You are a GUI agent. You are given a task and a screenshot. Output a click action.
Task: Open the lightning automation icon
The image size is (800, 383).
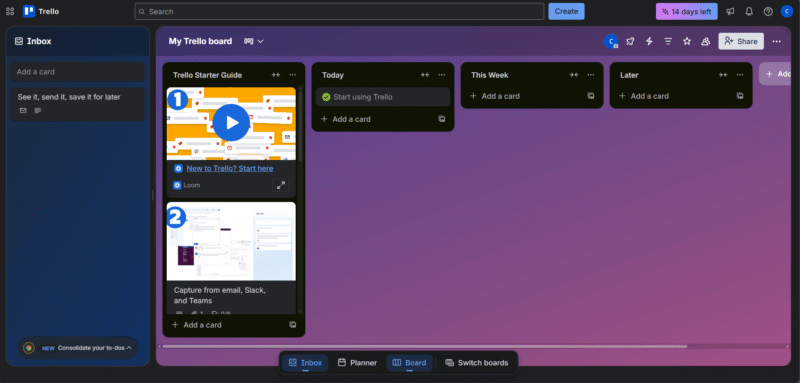pos(649,41)
